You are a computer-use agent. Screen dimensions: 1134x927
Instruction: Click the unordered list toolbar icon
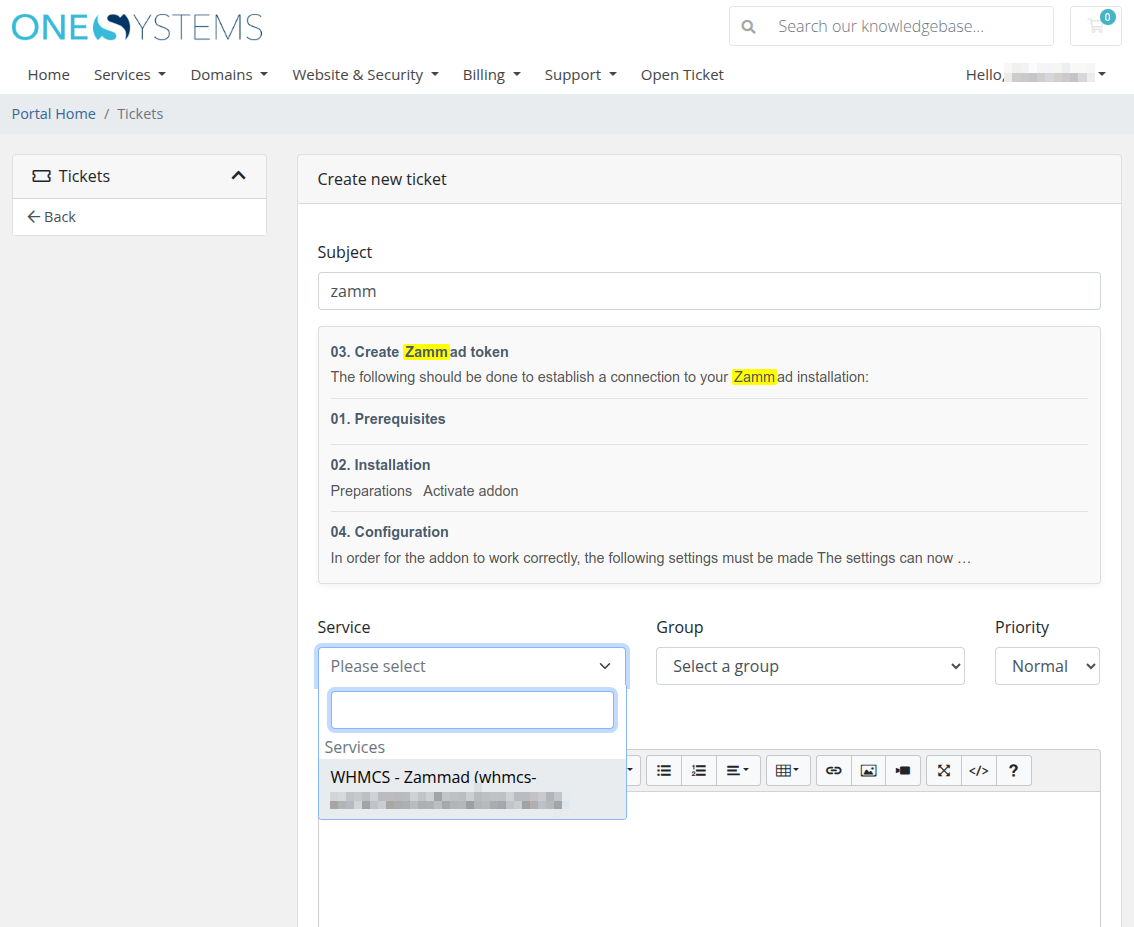click(664, 771)
